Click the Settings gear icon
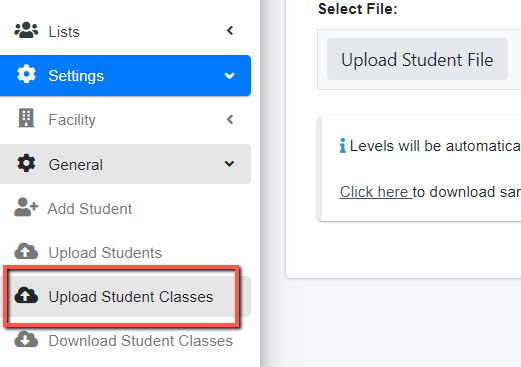Screen dimensions: 521x367 tap(26, 74)
